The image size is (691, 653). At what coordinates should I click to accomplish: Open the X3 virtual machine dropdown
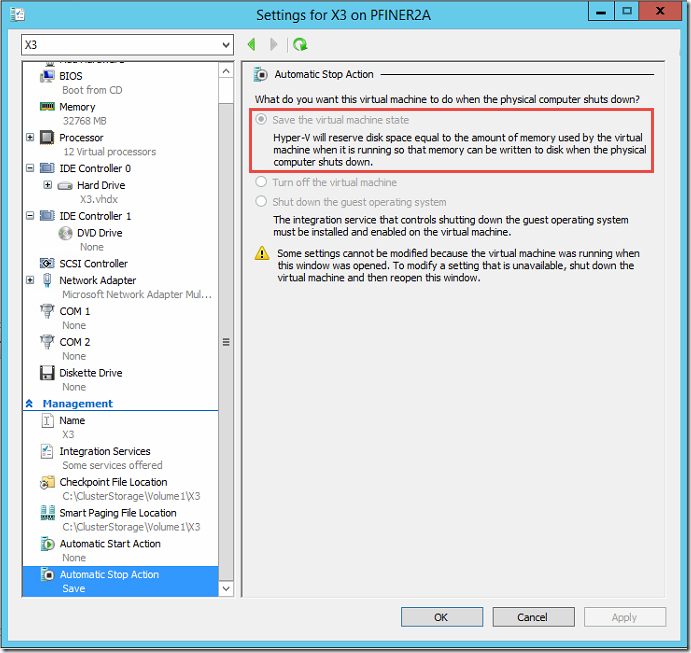[127, 45]
